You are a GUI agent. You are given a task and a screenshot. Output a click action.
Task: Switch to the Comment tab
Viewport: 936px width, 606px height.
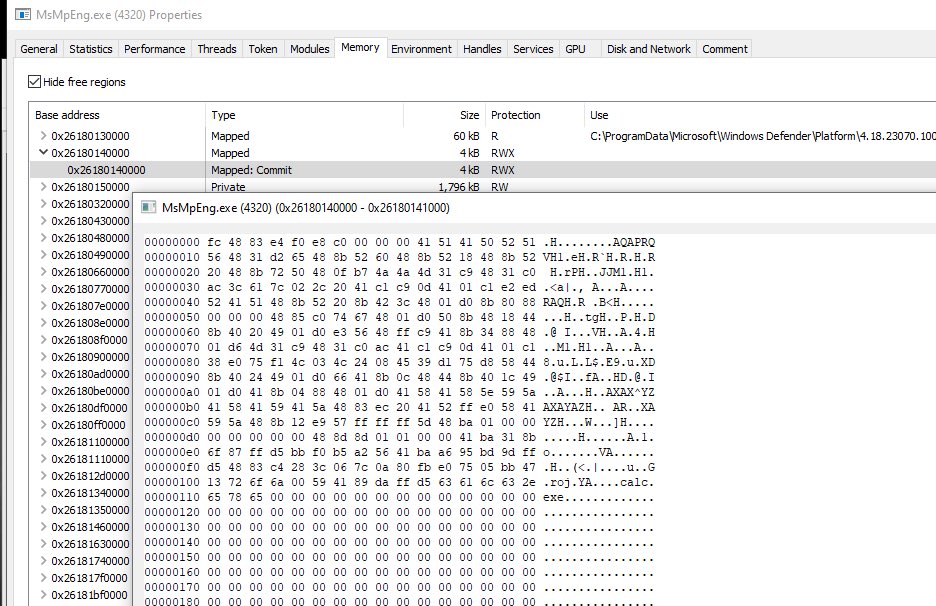(725, 49)
